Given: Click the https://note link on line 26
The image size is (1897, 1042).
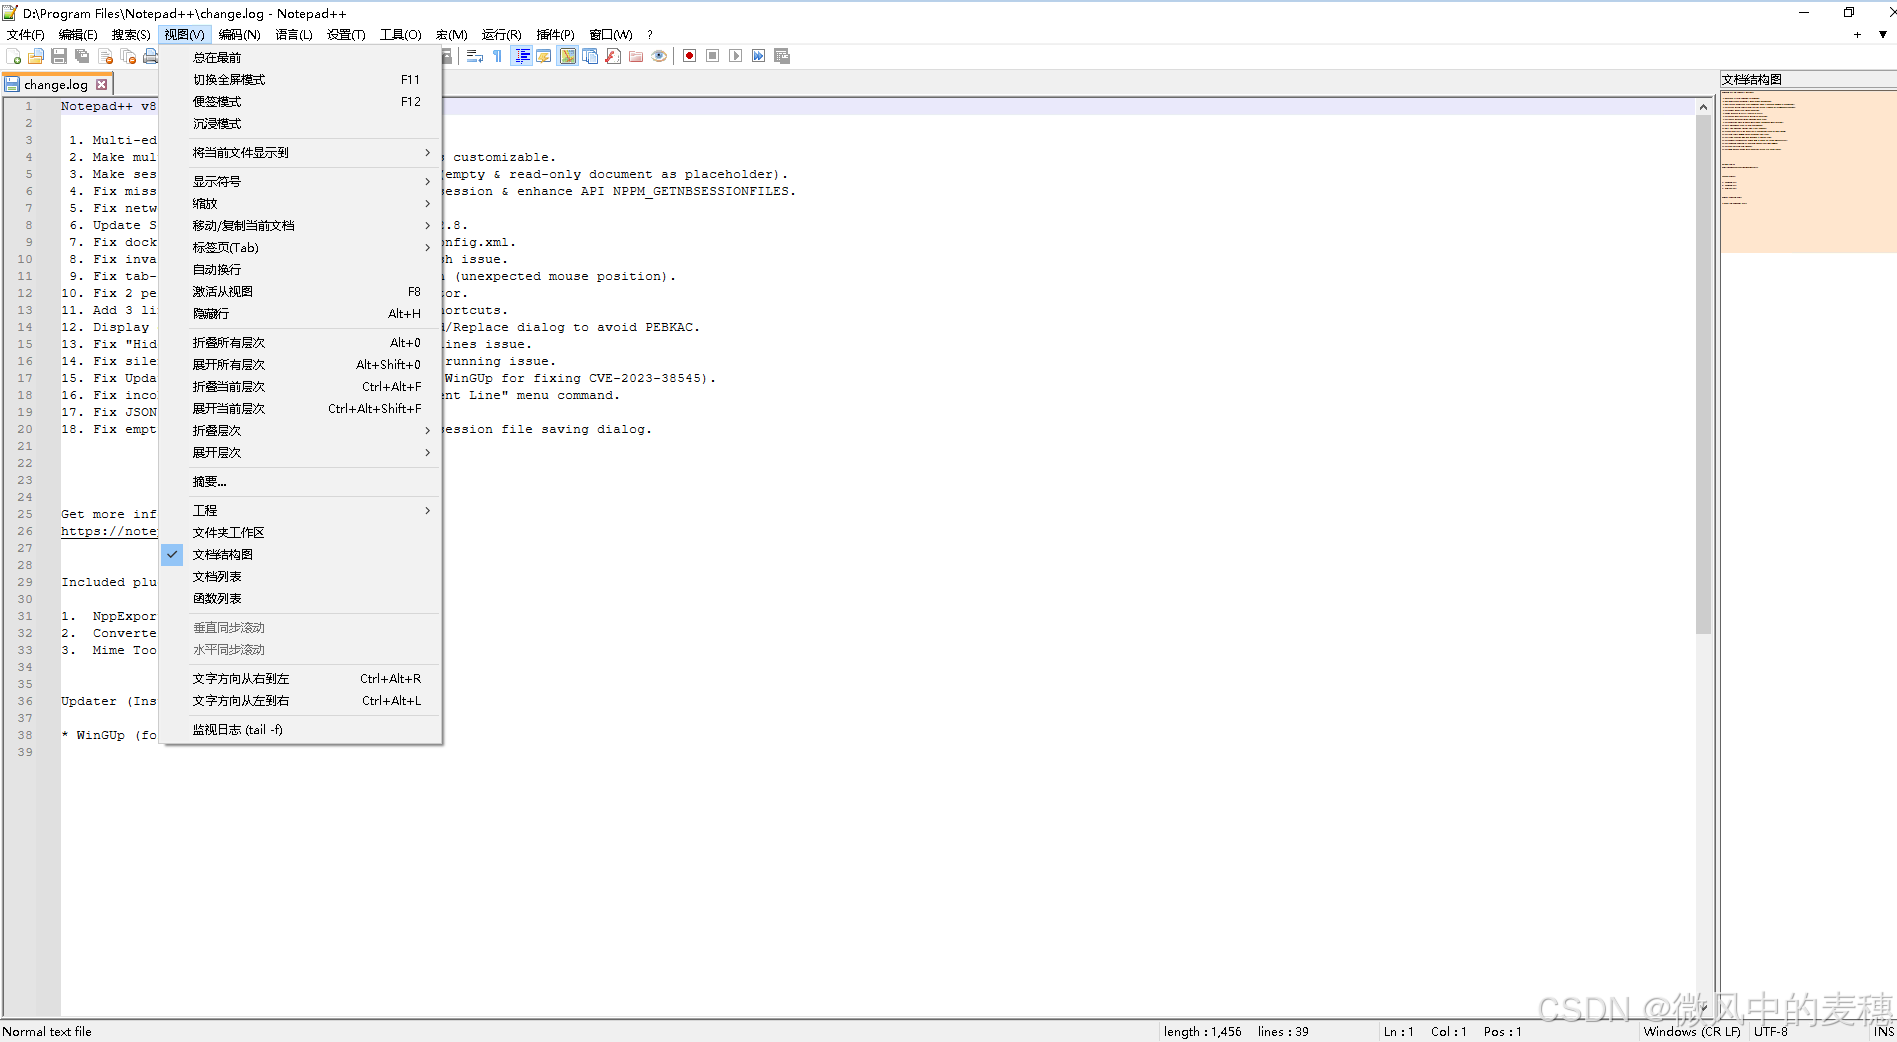Looking at the screenshot, I should (108, 532).
